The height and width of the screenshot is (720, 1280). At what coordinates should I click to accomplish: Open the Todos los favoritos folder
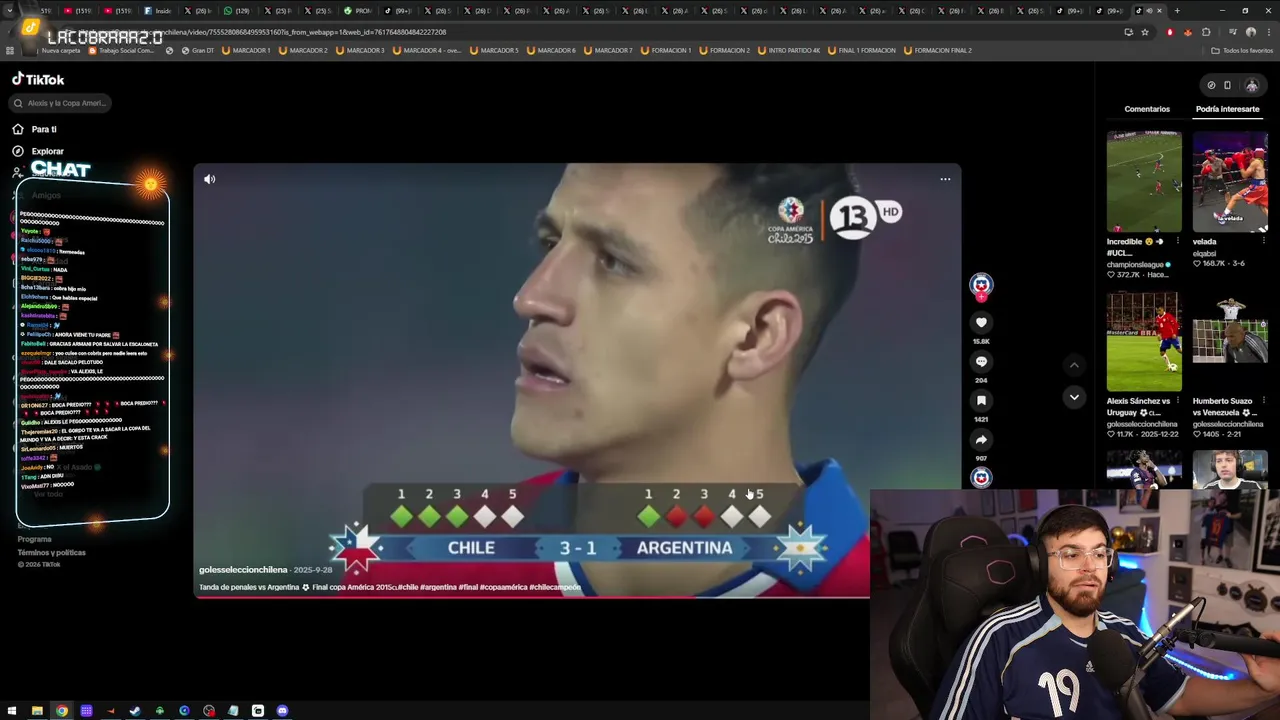[1243, 50]
